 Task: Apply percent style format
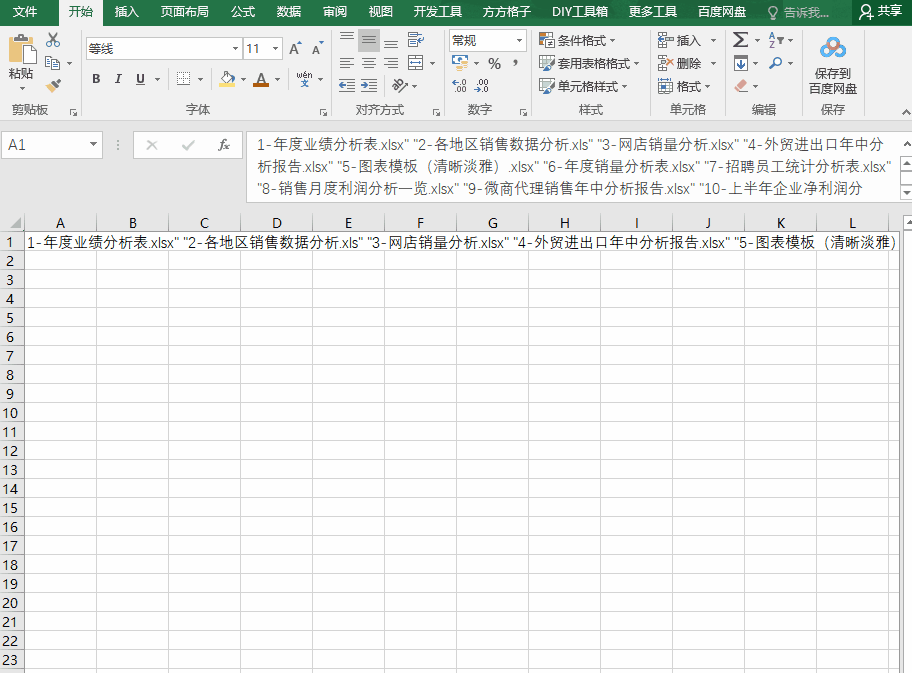pos(494,63)
